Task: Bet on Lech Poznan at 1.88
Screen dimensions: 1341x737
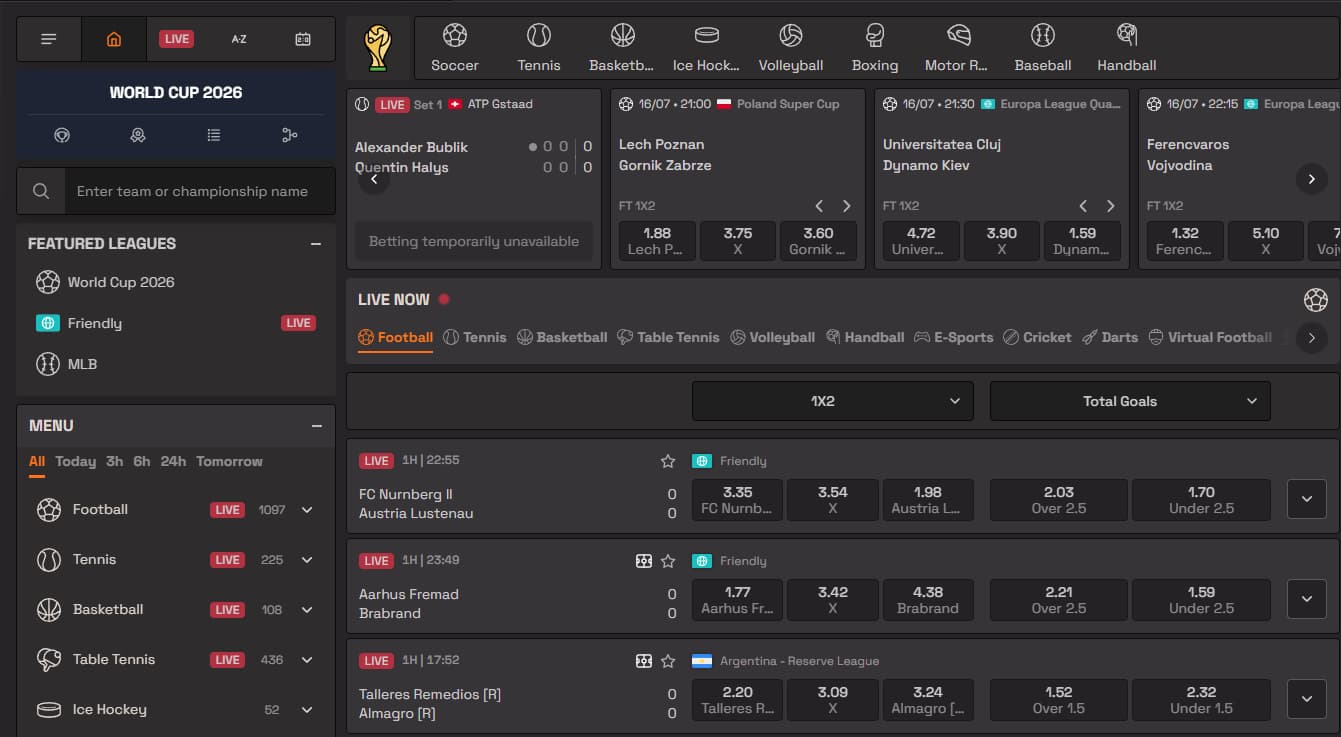Action: pyautogui.click(x=657, y=241)
